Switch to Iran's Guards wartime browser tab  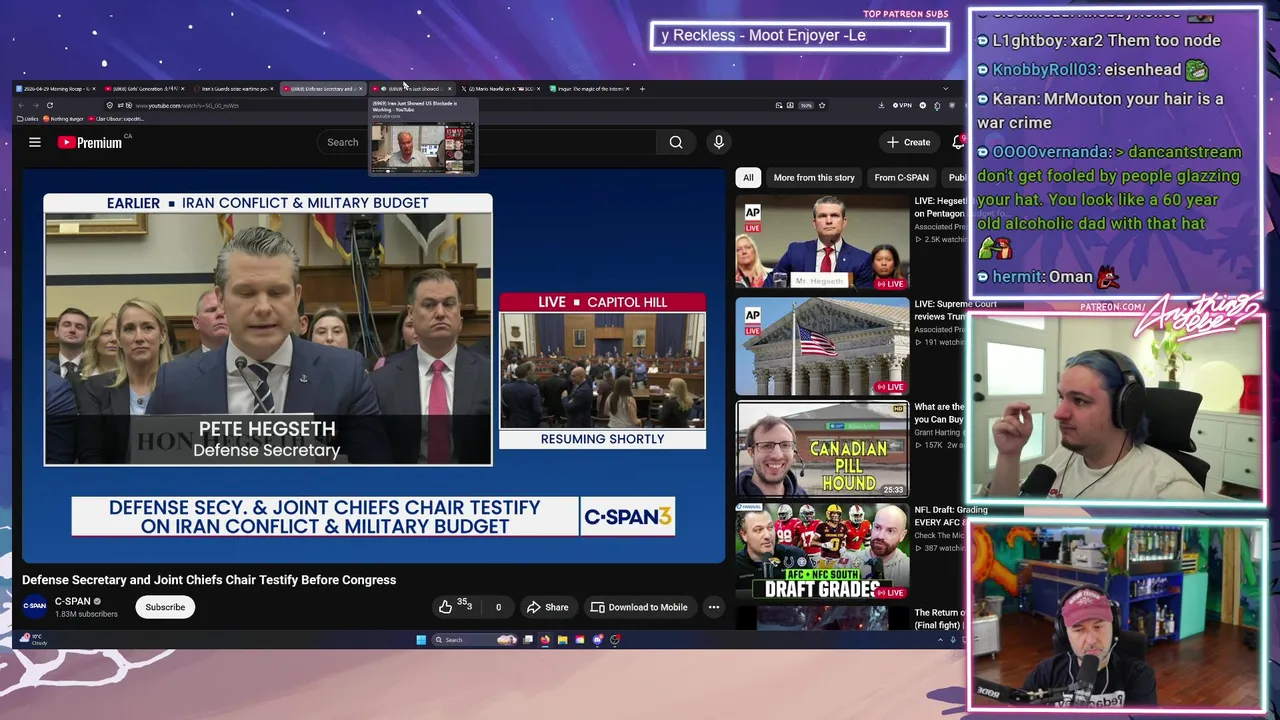232,89
